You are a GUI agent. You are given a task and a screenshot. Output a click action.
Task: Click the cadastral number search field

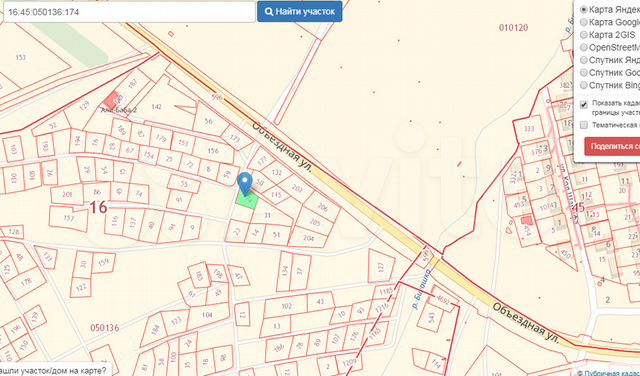pyautogui.click(x=129, y=12)
